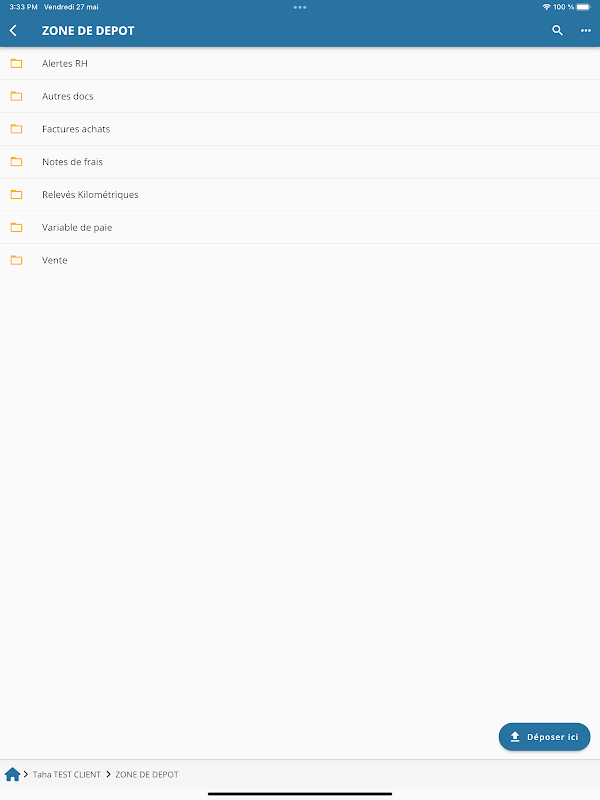Tap the Déposer ici upload button

(544, 737)
